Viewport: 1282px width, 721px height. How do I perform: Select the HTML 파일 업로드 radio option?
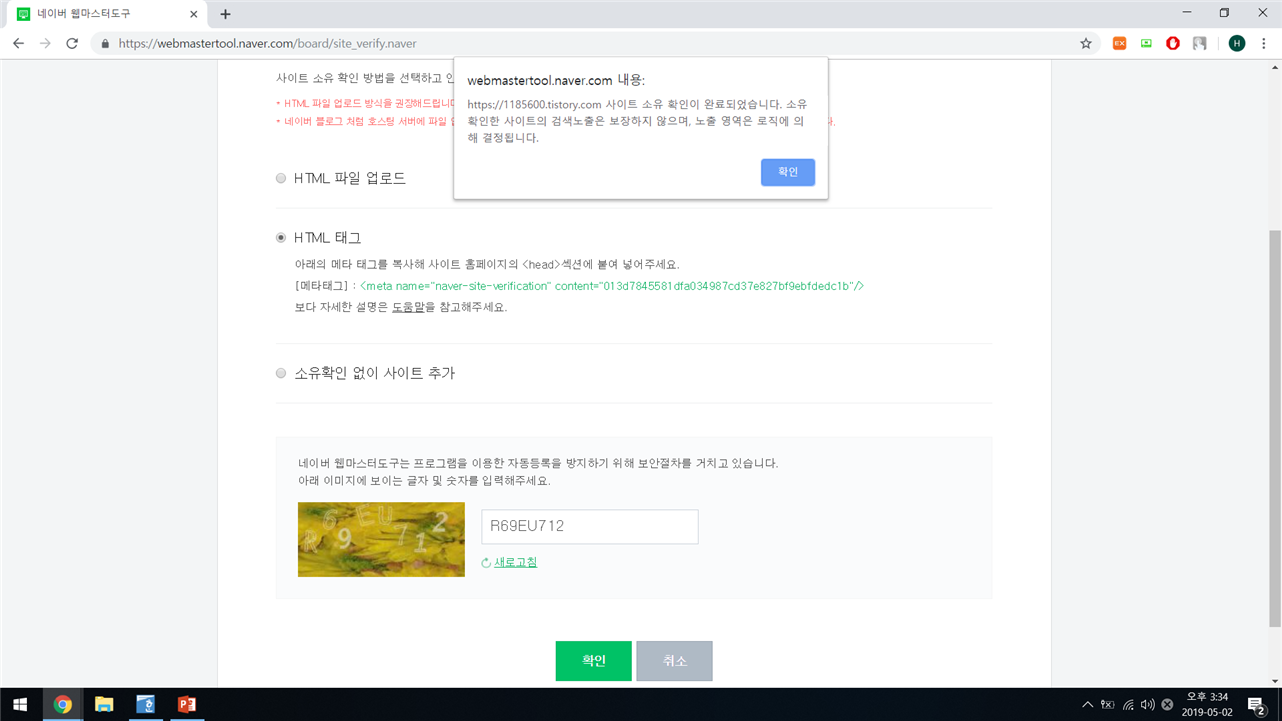point(281,179)
